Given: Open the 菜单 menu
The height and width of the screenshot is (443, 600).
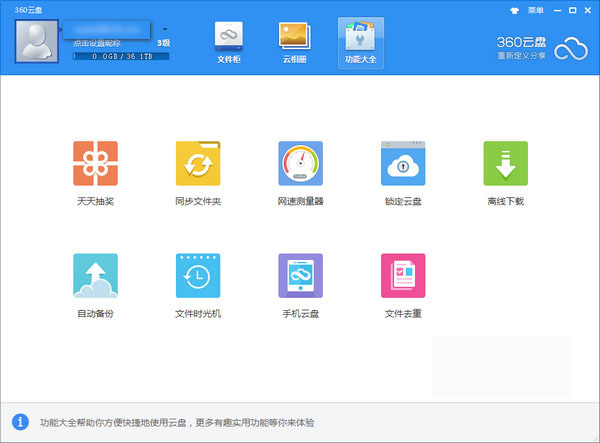Looking at the screenshot, I should pyautogui.click(x=536, y=10).
